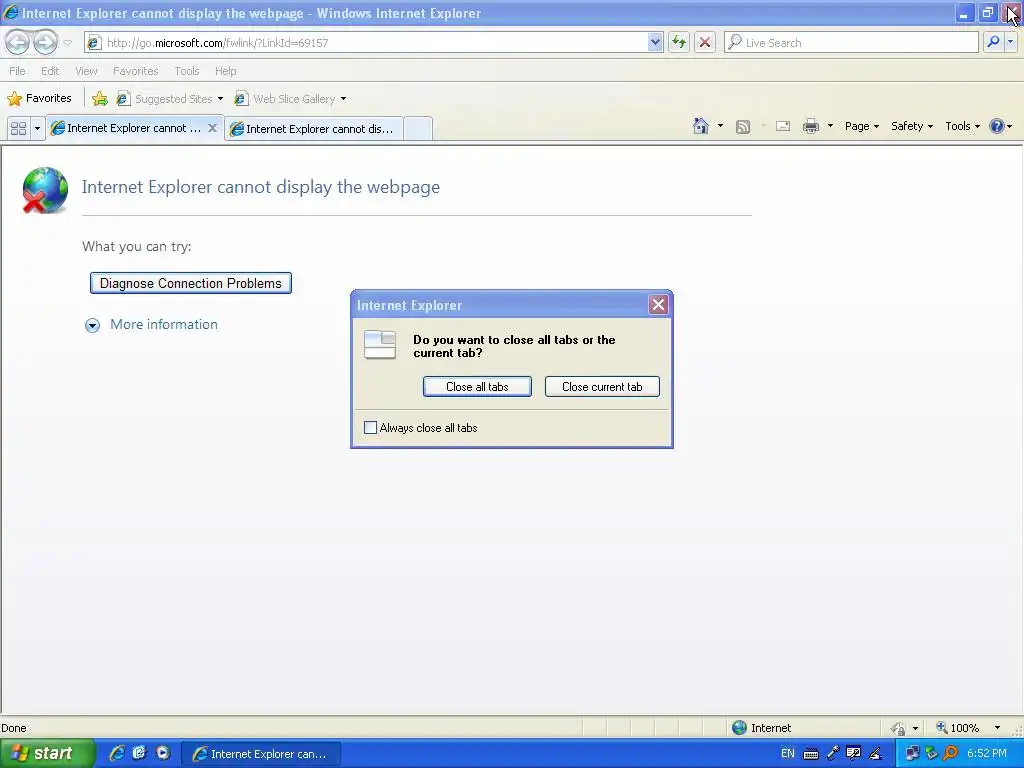Open the File menu
Screen dimensions: 1024x768
click(x=17, y=71)
